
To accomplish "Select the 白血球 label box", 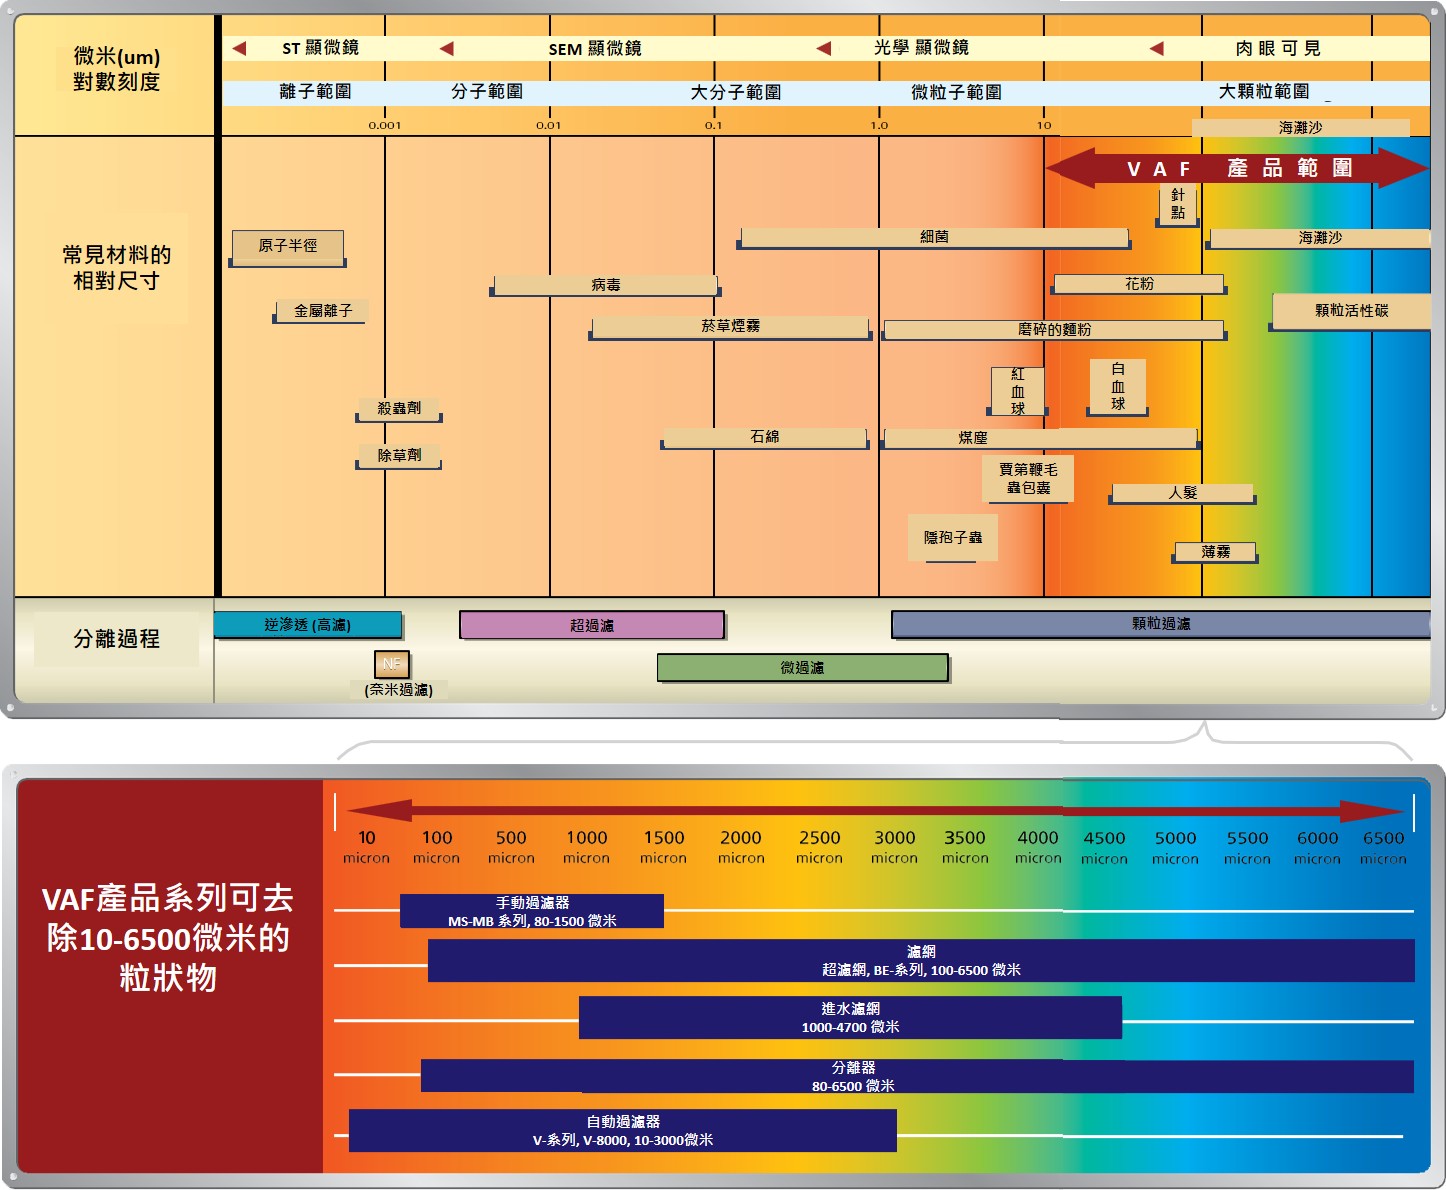I will coord(1118,387).
